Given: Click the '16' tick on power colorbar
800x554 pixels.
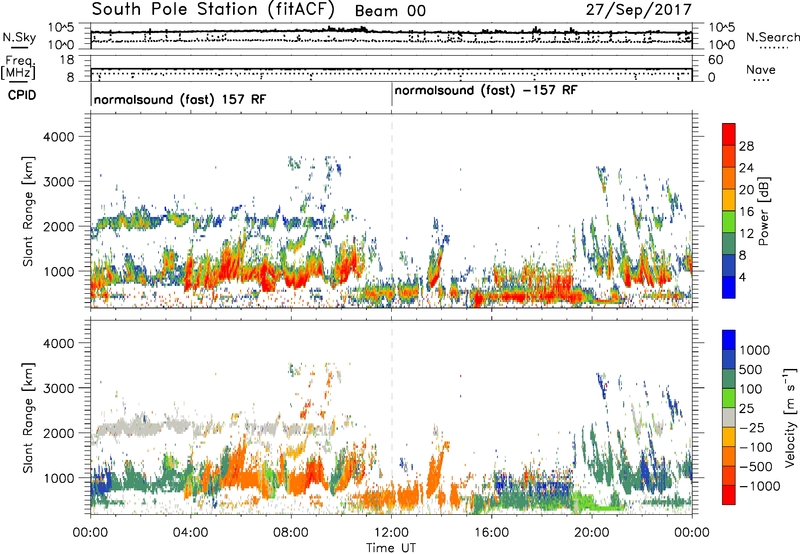Looking at the screenshot, I should tap(746, 212).
